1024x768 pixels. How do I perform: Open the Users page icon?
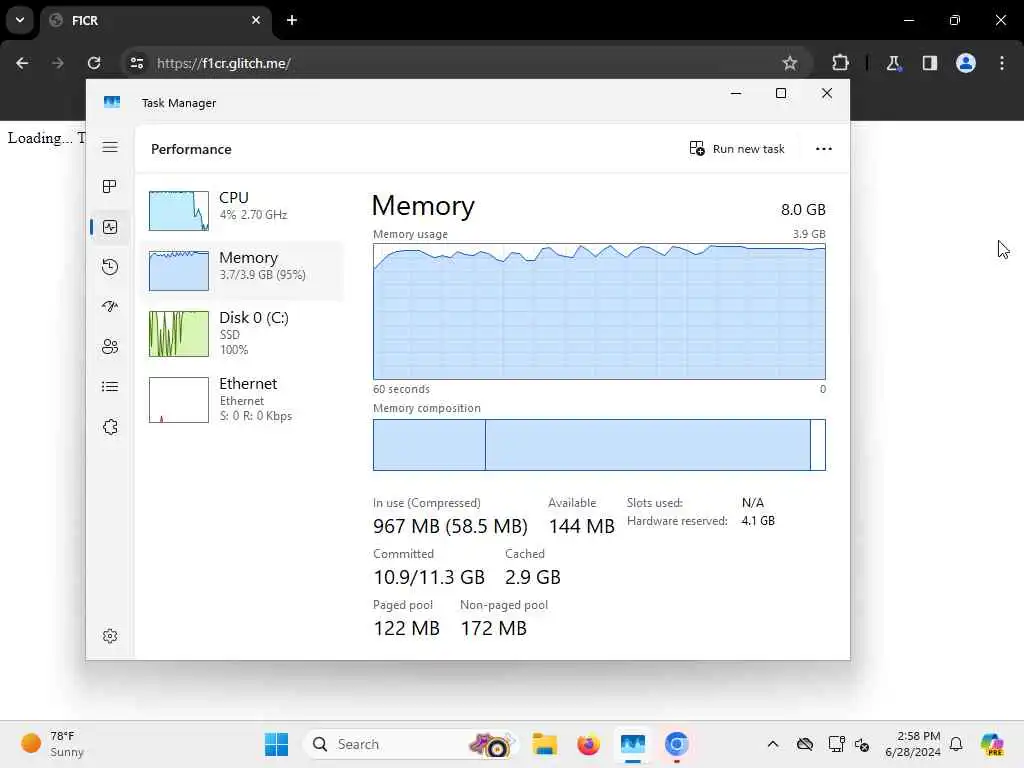[110, 347]
